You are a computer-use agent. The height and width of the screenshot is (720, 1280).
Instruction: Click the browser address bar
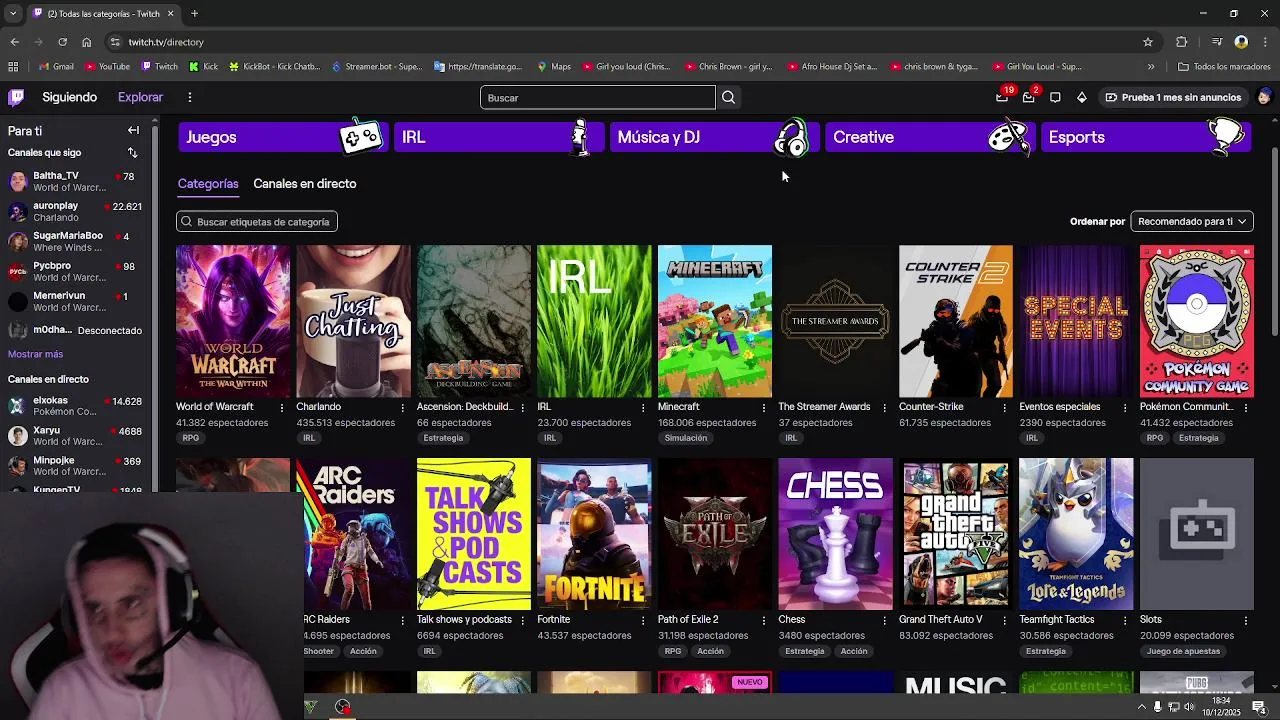(x=630, y=42)
